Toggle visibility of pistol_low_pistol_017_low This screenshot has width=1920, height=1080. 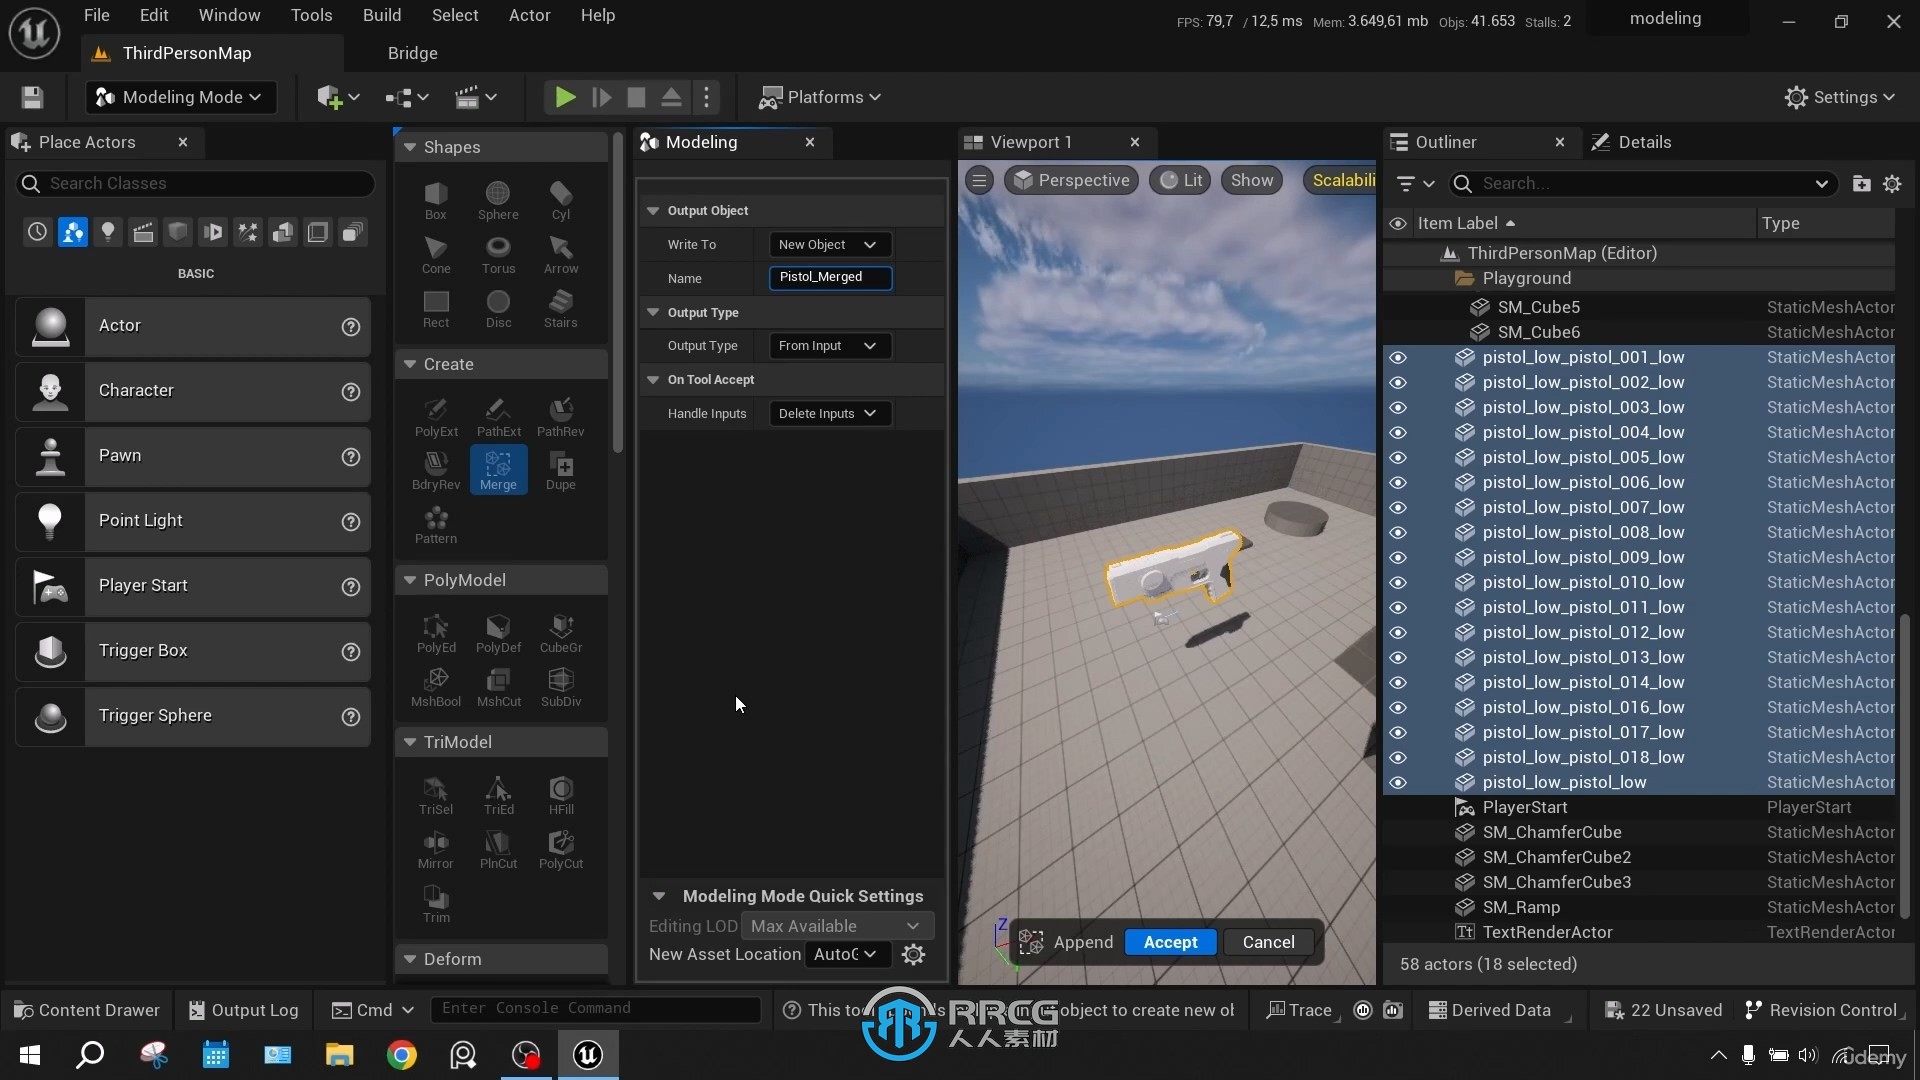click(1398, 732)
